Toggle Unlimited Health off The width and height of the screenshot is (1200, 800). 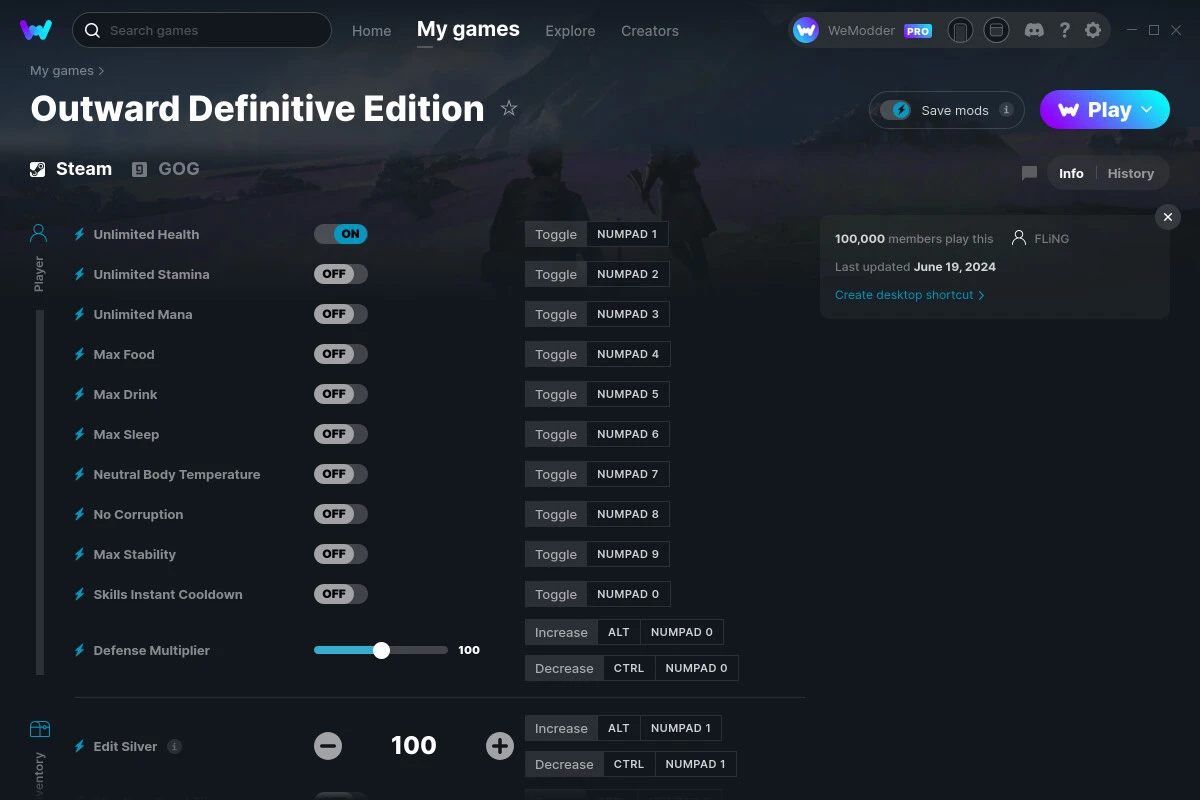[x=341, y=233]
